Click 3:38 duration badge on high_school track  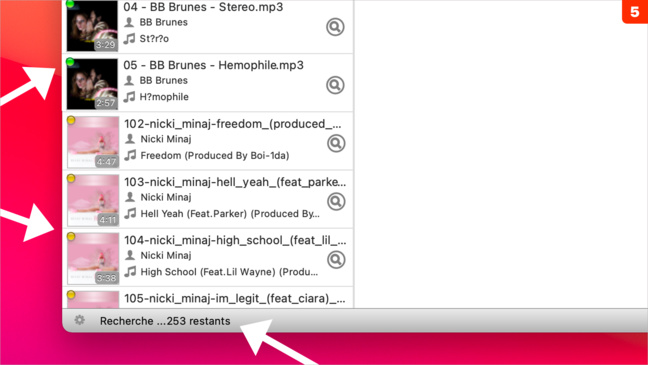pos(106,278)
